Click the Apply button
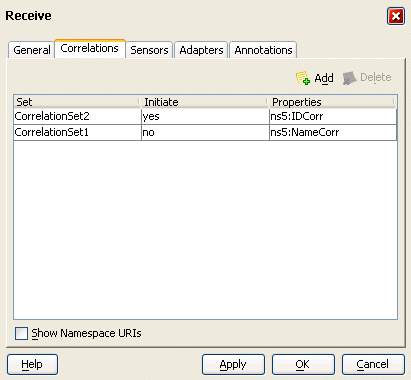 click(x=233, y=364)
